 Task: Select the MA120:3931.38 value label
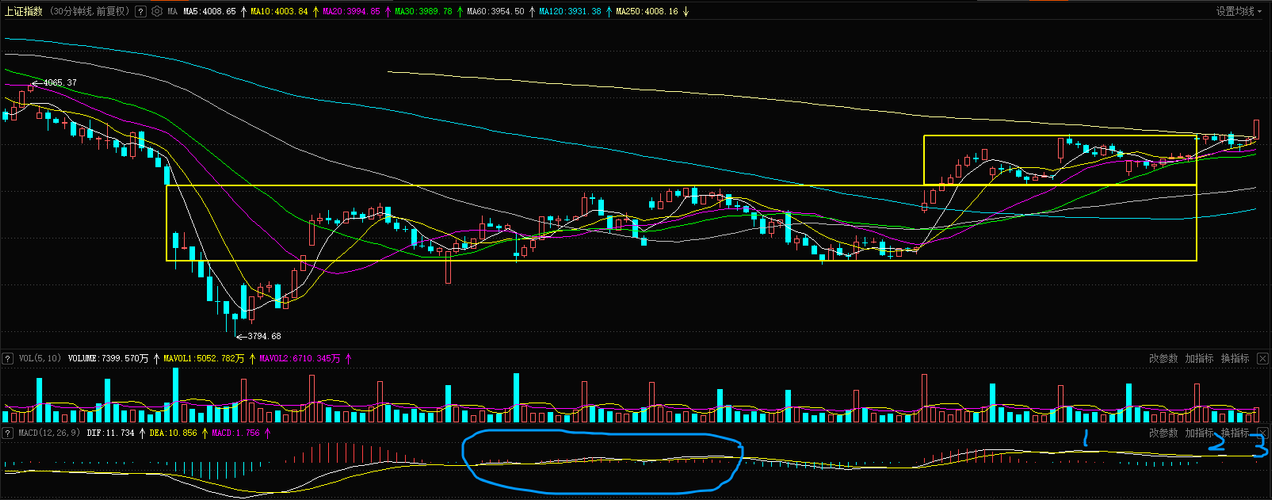(570, 12)
